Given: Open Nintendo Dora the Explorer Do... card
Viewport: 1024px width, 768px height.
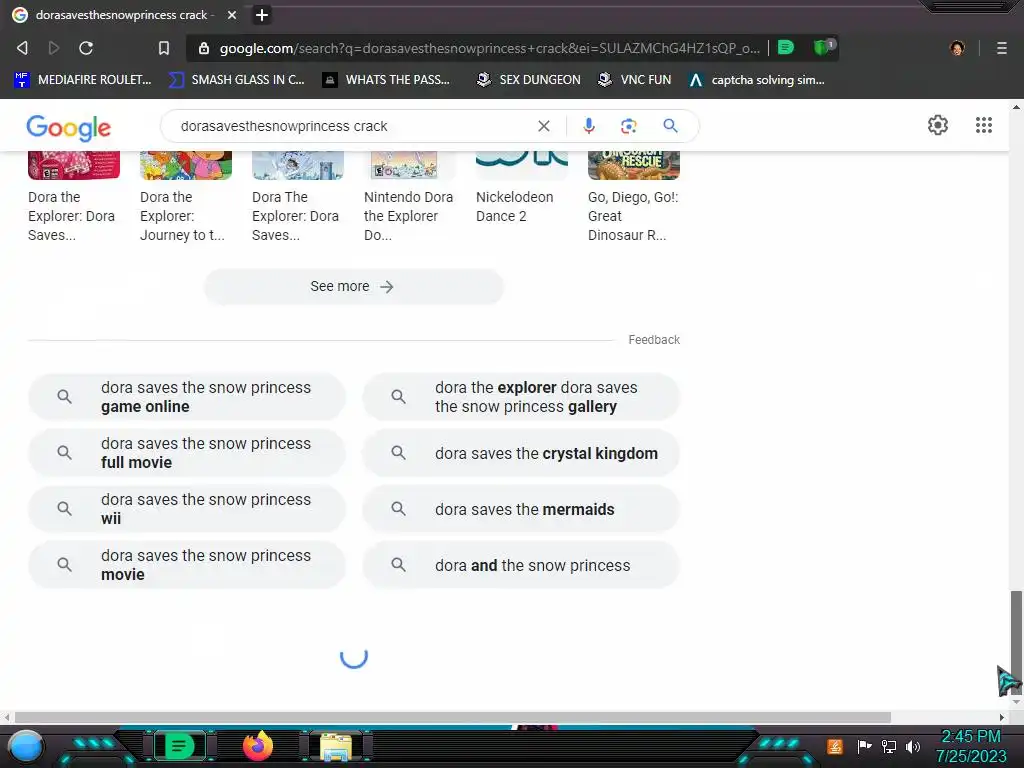Looking at the screenshot, I should pos(409,198).
